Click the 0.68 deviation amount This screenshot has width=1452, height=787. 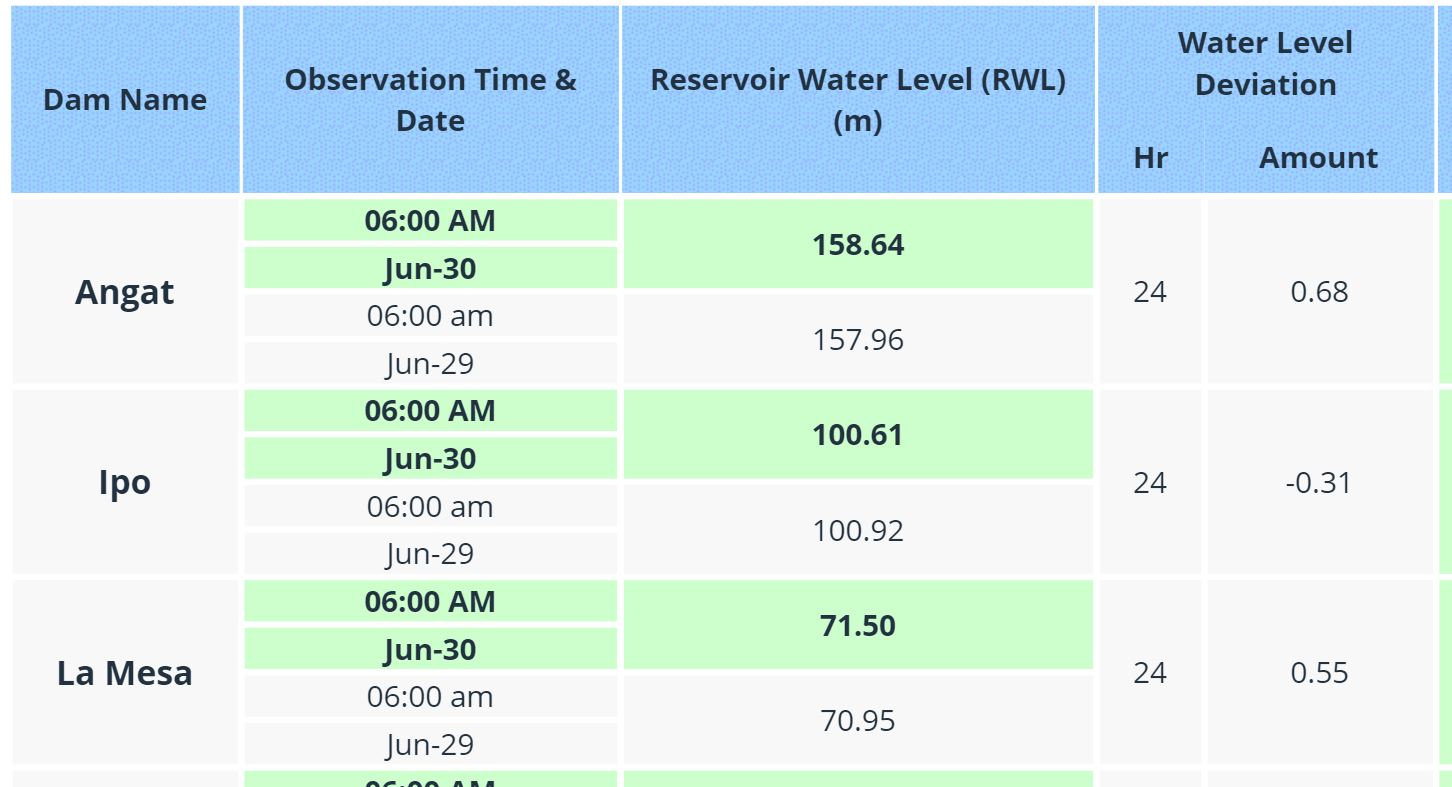click(1319, 292)
